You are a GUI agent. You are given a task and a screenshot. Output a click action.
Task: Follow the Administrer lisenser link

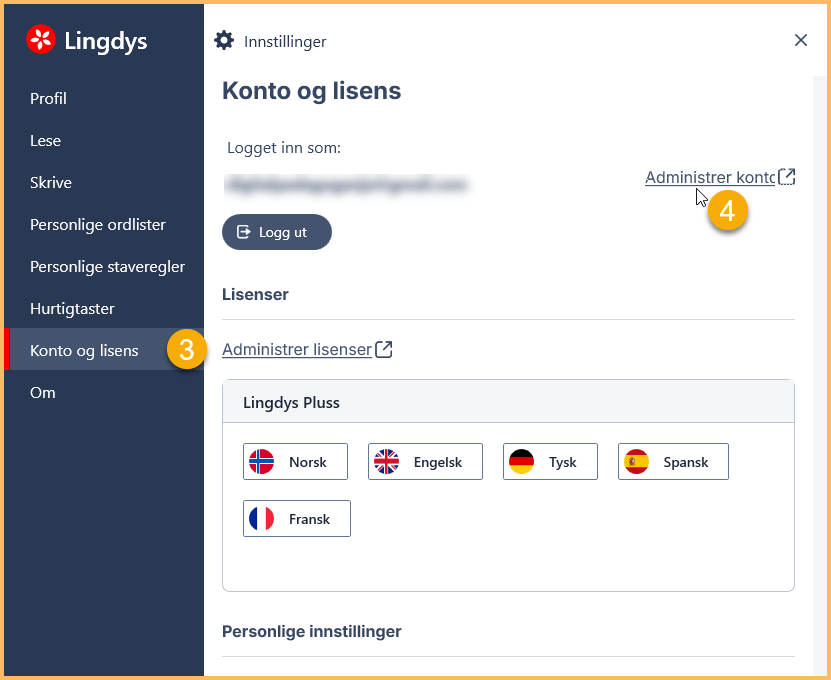click(296, 349)
